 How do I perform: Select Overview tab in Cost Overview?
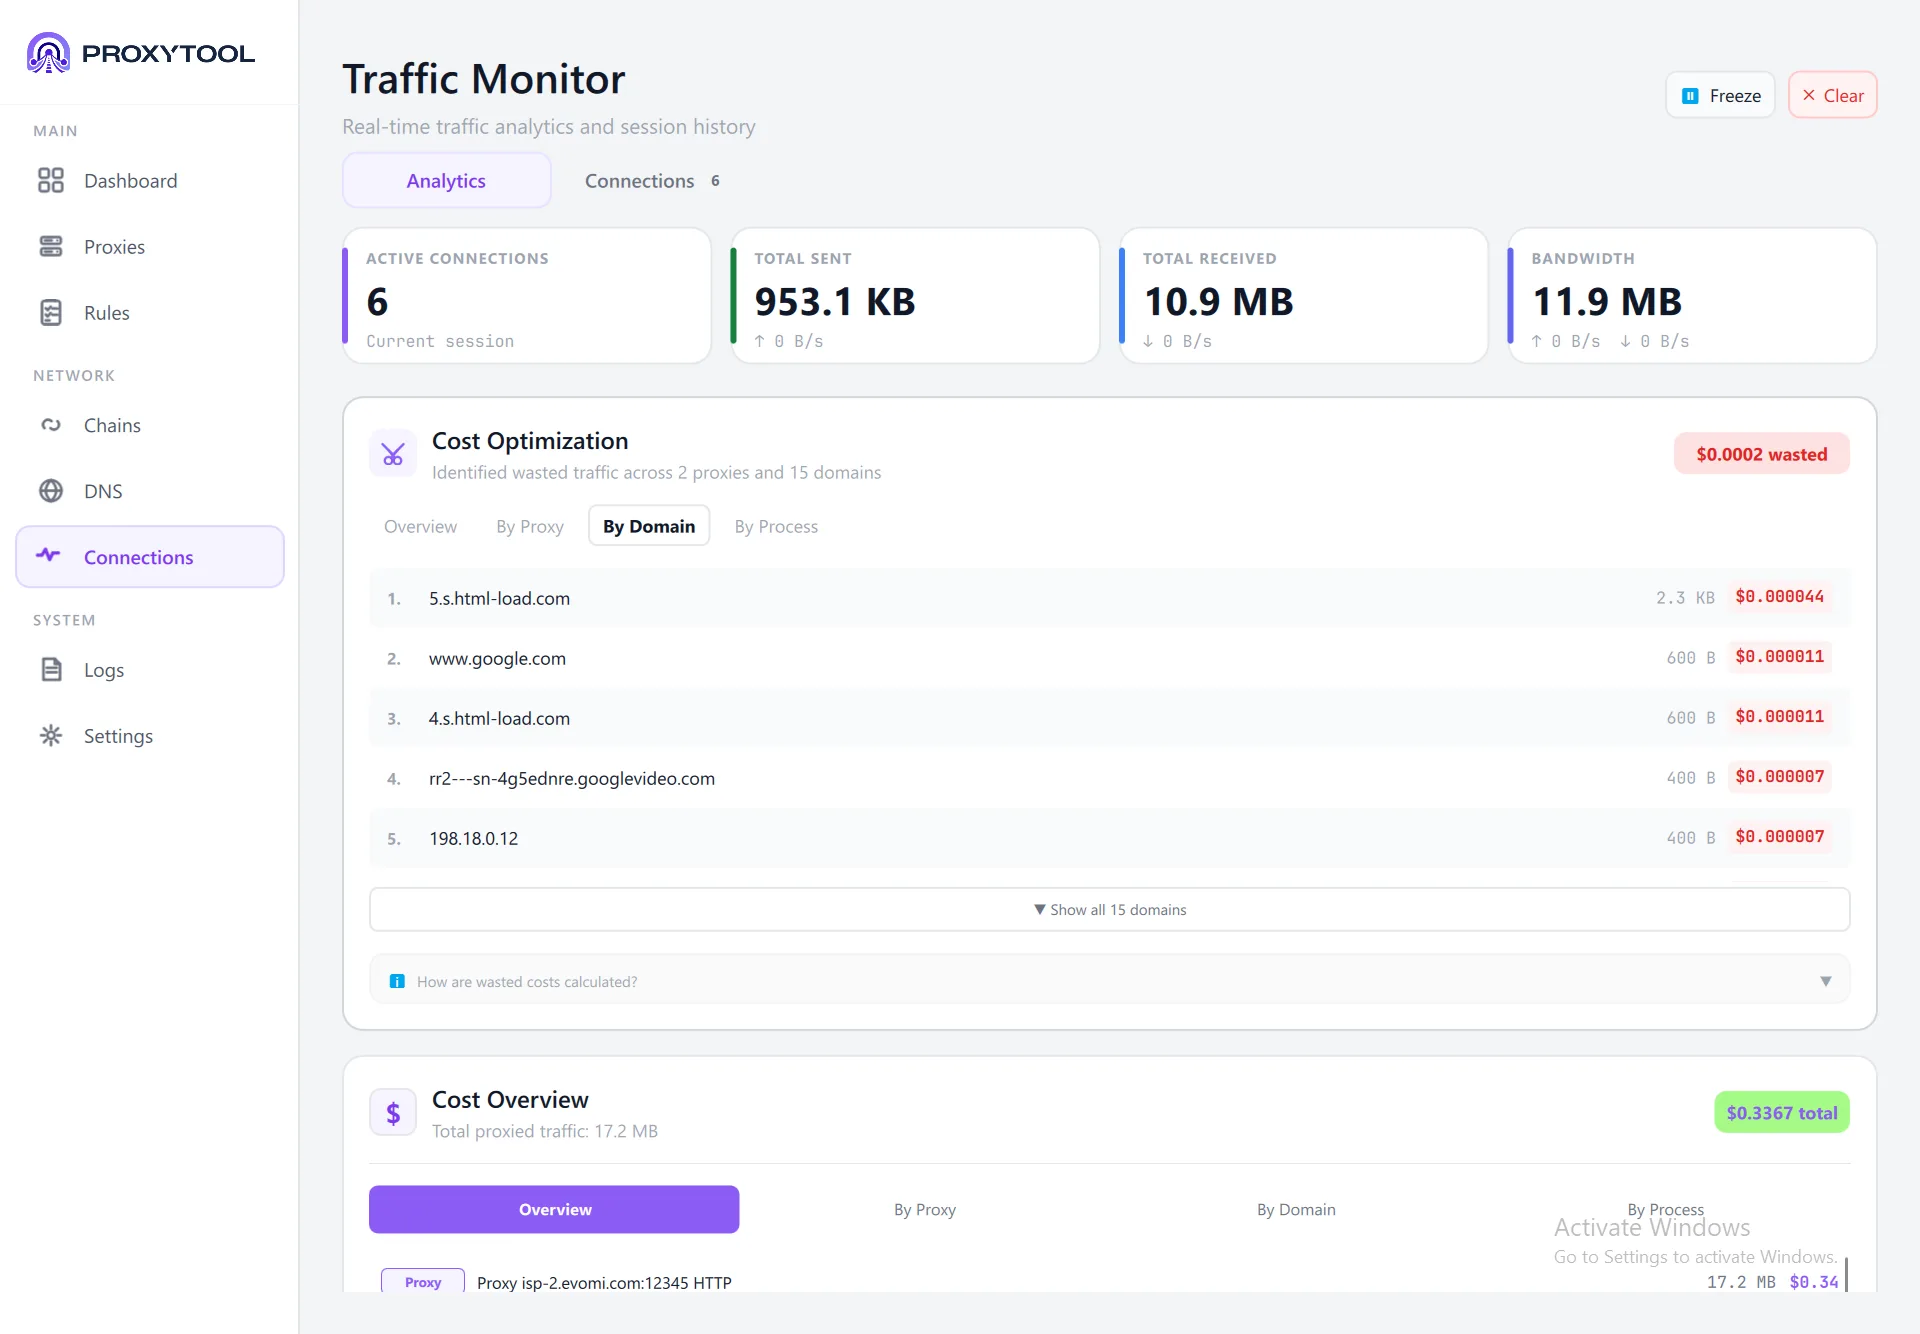(554, 1209)
